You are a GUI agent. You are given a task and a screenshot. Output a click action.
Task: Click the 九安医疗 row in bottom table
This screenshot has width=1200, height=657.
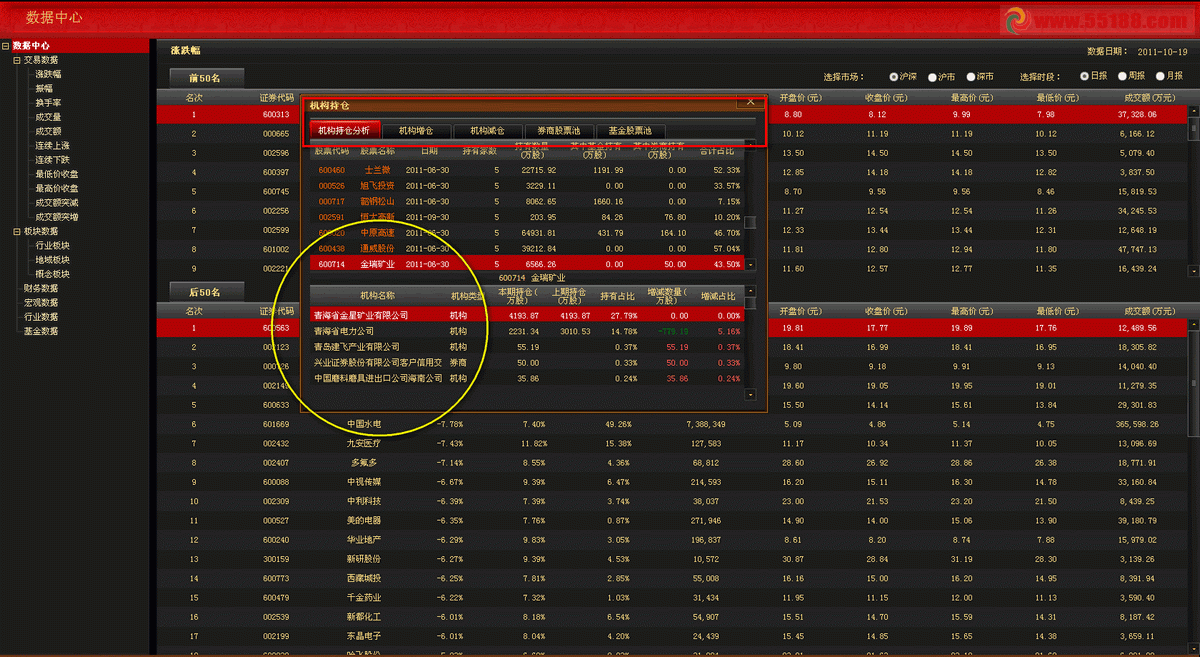pyautogui.click(x=672, y=443)
